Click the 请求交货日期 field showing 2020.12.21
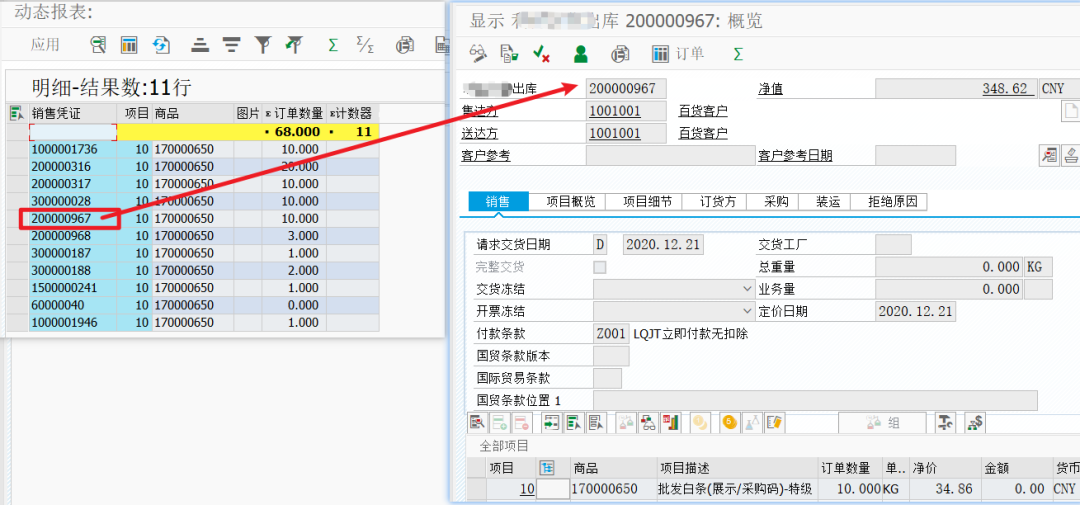The image size is (1080, 505). (x=664, y=245)
